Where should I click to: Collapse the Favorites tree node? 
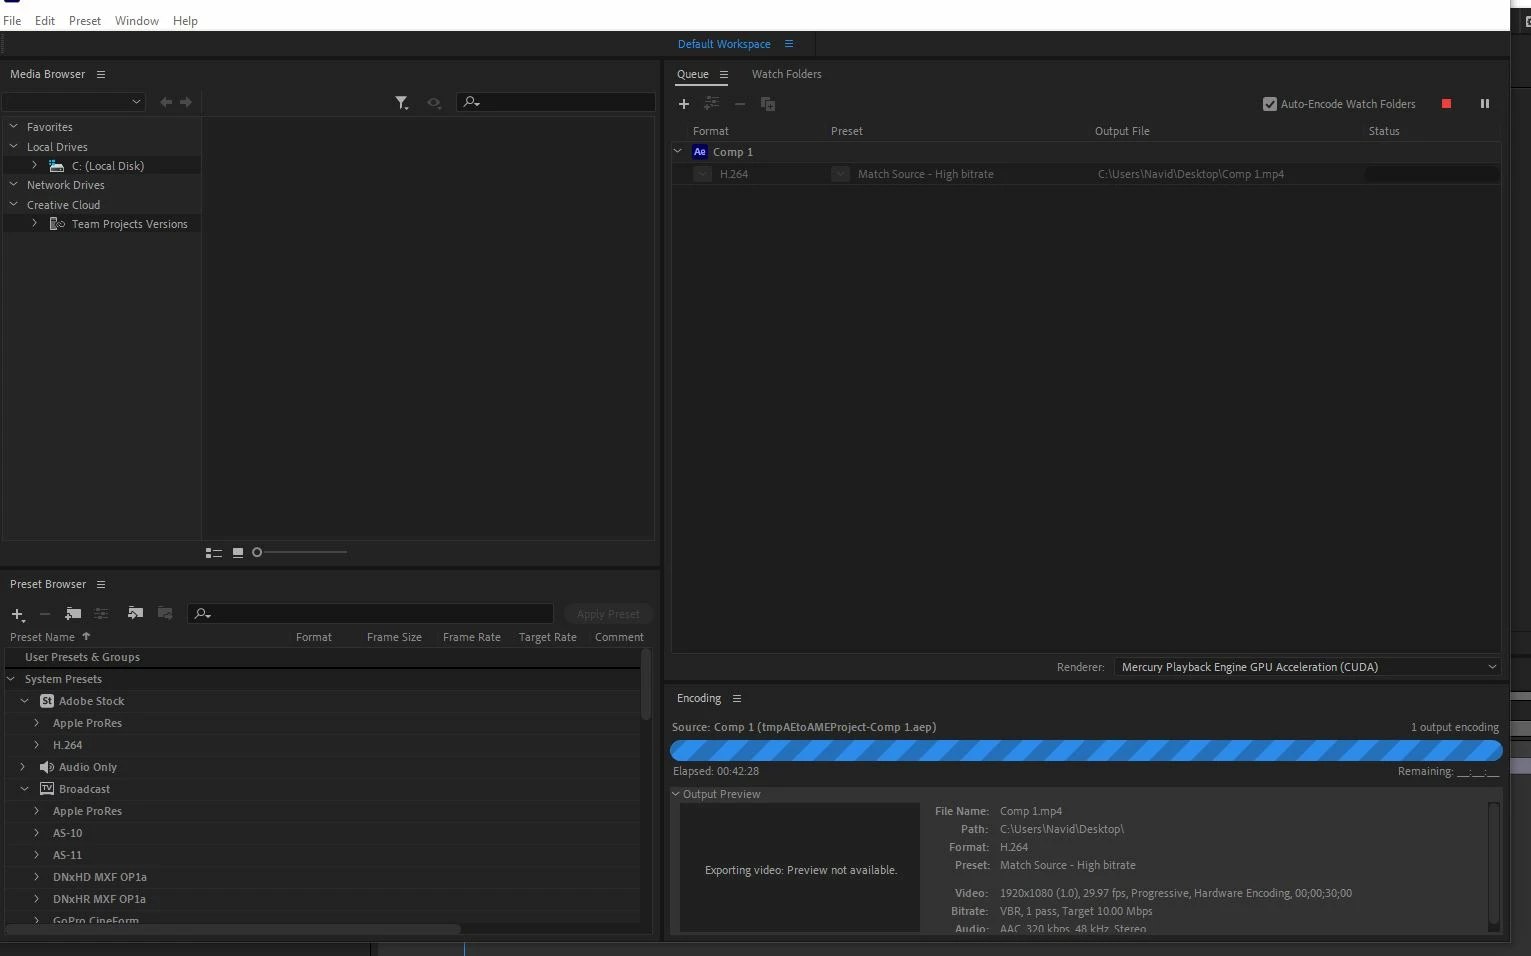coord(14,127)
